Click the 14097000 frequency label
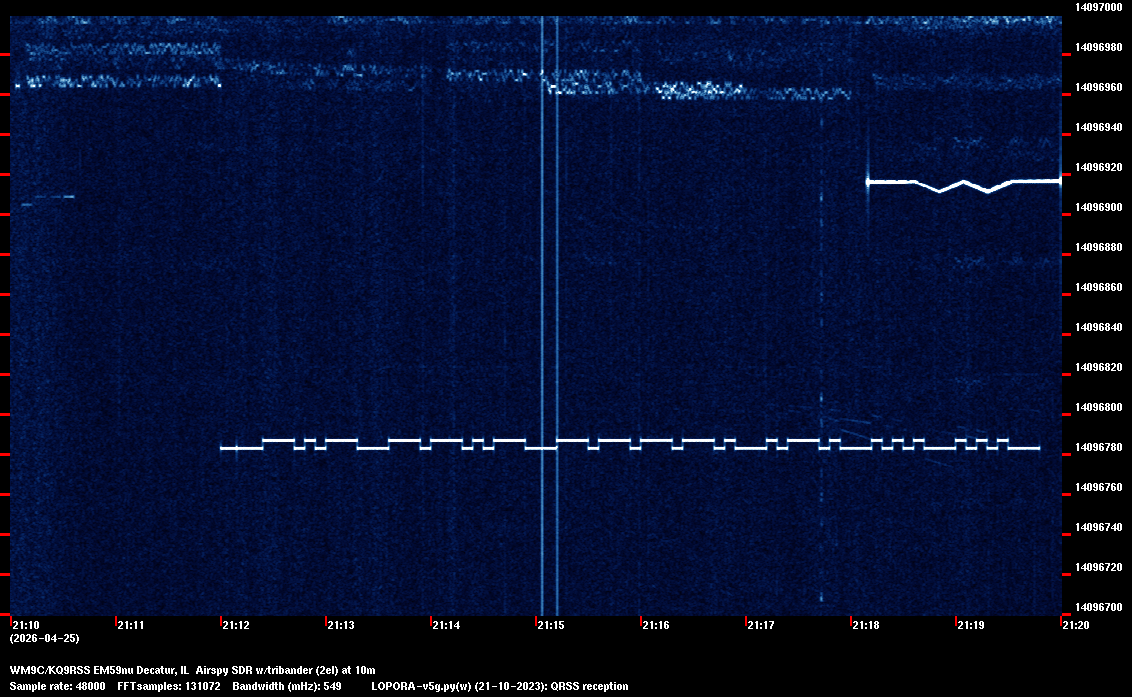Viewport: 1132px width, 697px height. click(1097, 7)
